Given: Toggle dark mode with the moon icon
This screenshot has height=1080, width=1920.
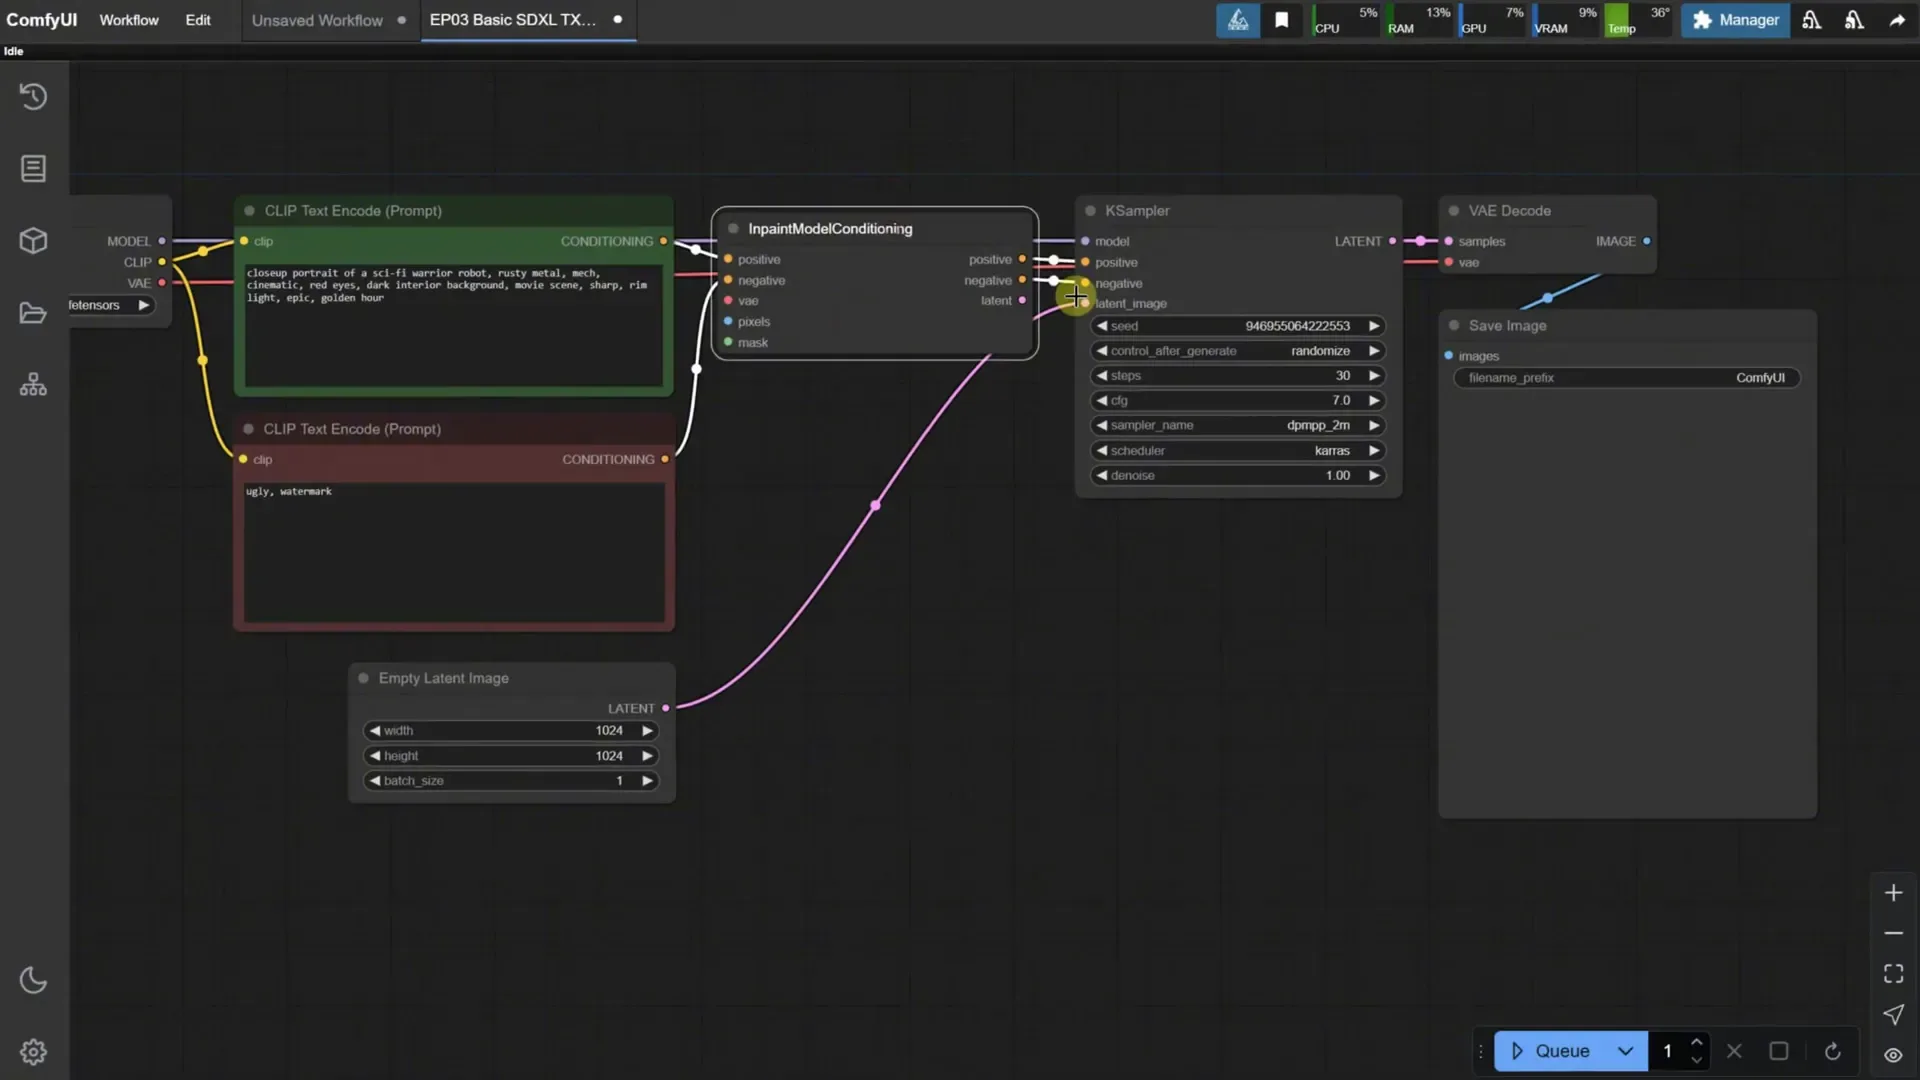Looking at the screenshot, I should click(33, 980).
